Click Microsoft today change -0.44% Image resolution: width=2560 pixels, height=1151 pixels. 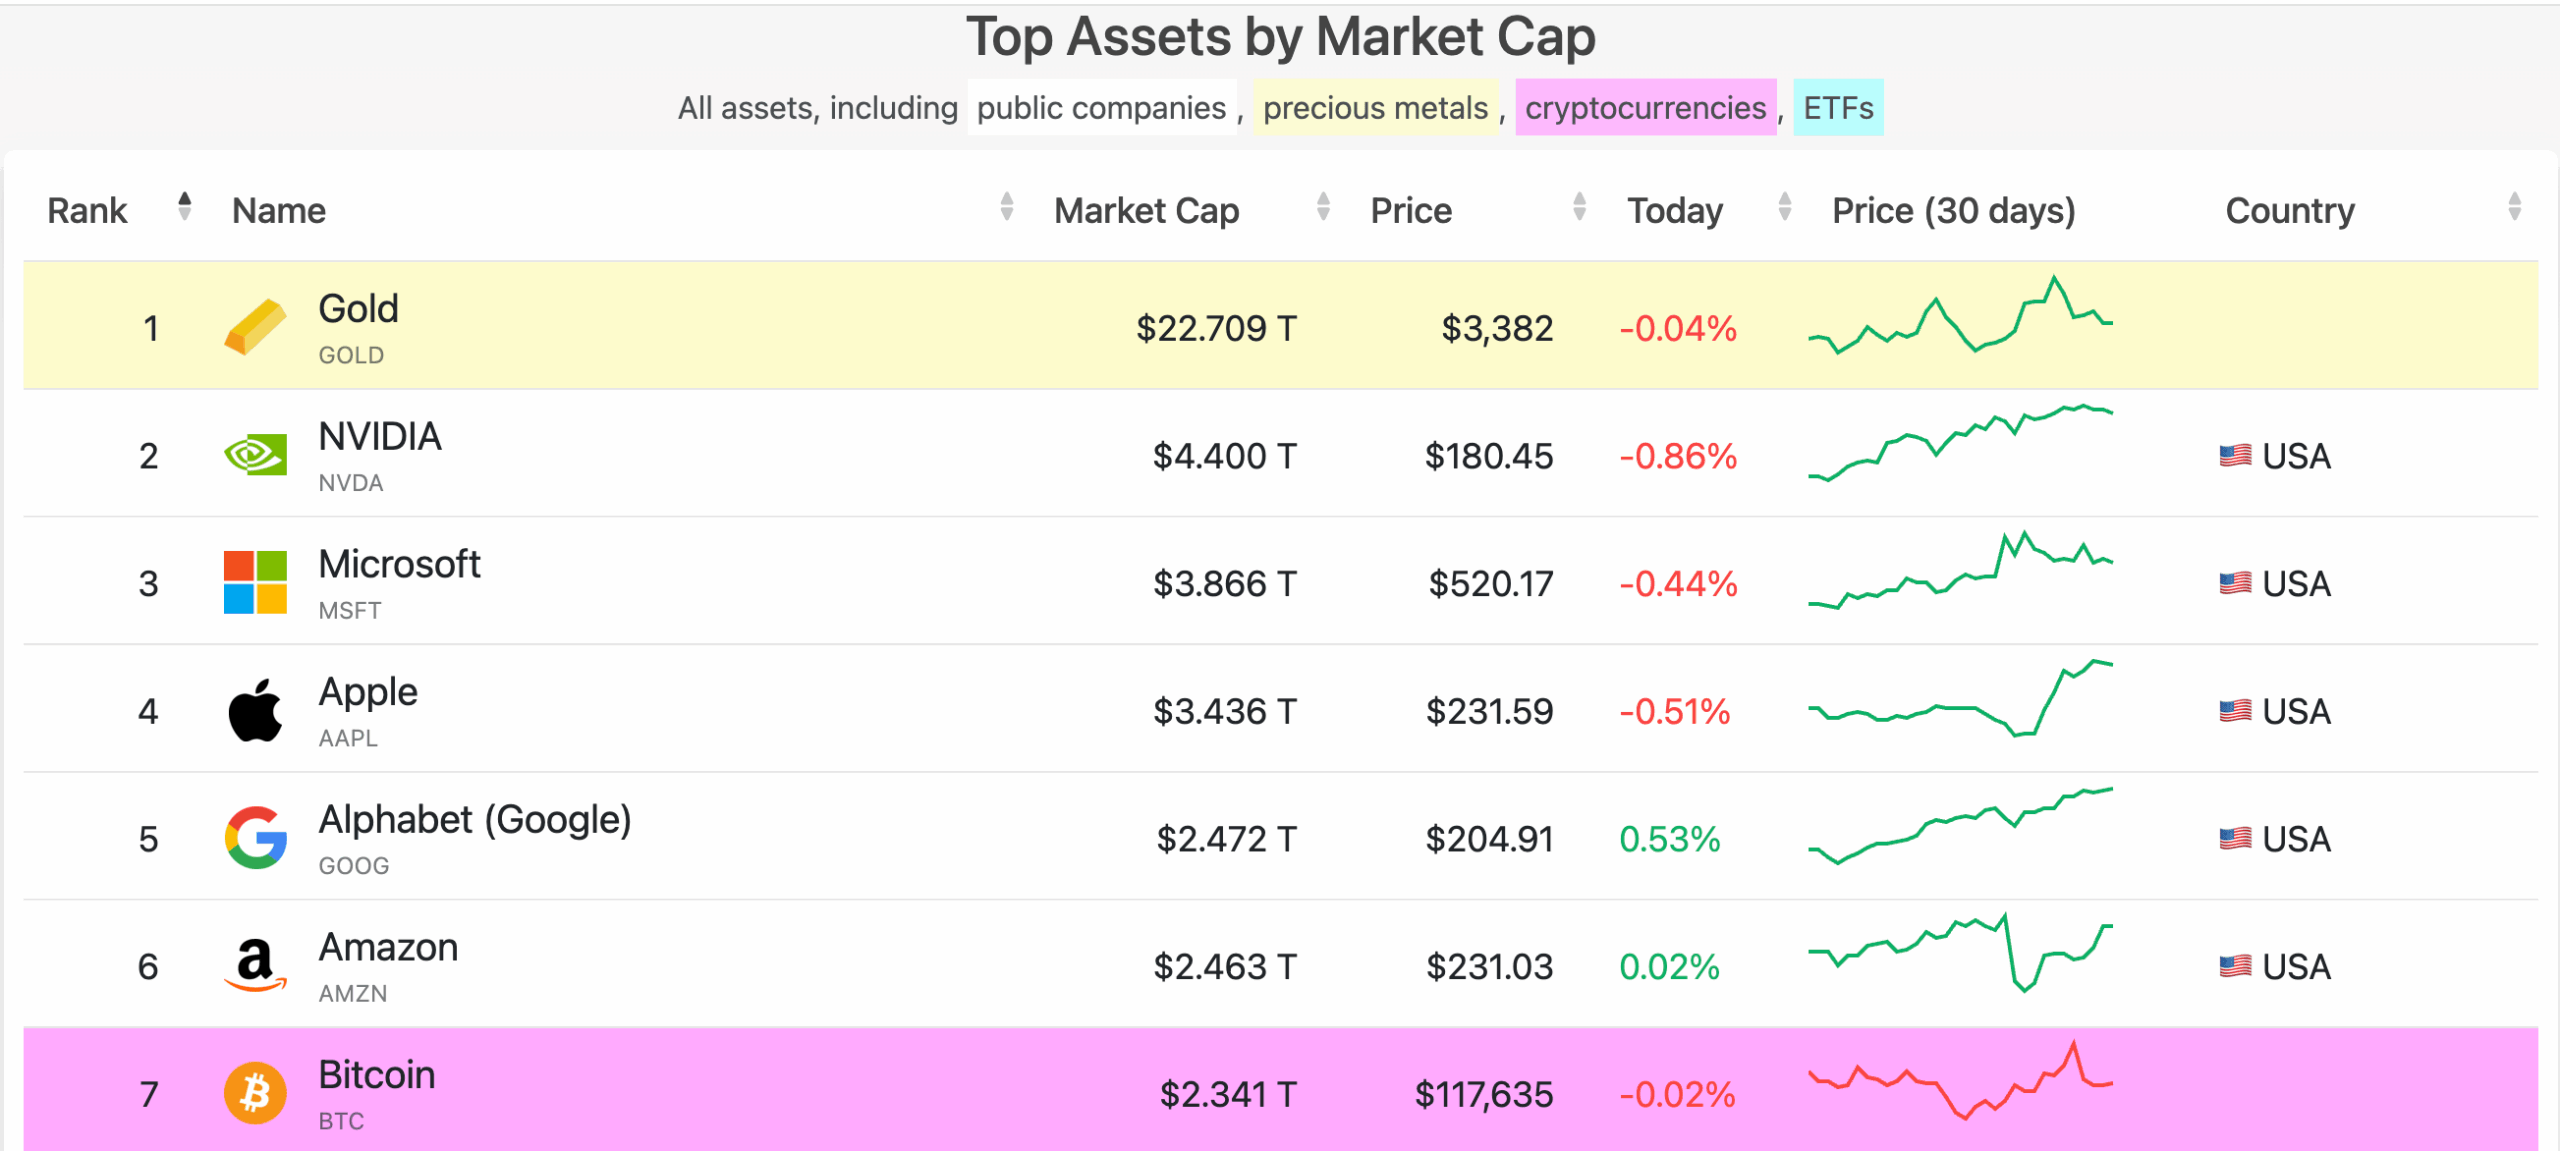(1678, 583)
